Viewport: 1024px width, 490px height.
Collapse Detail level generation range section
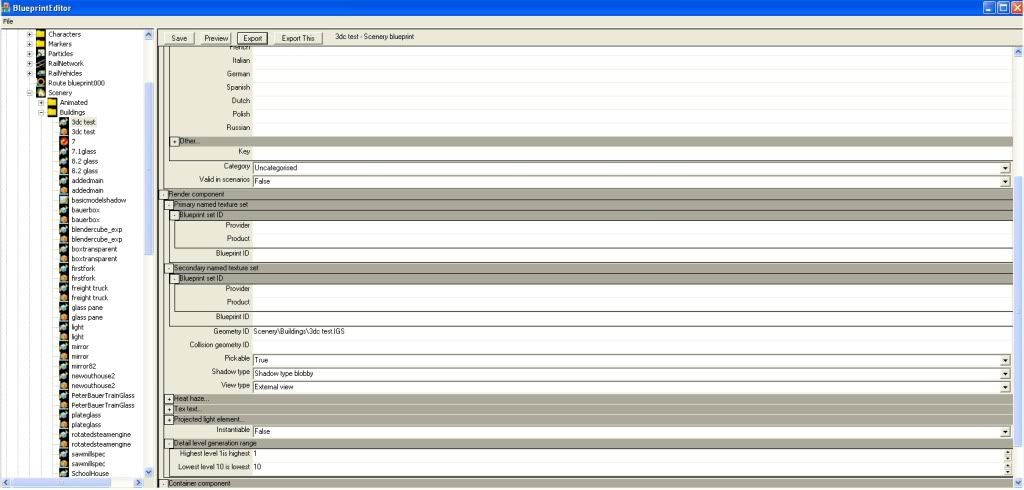[169, 443]
